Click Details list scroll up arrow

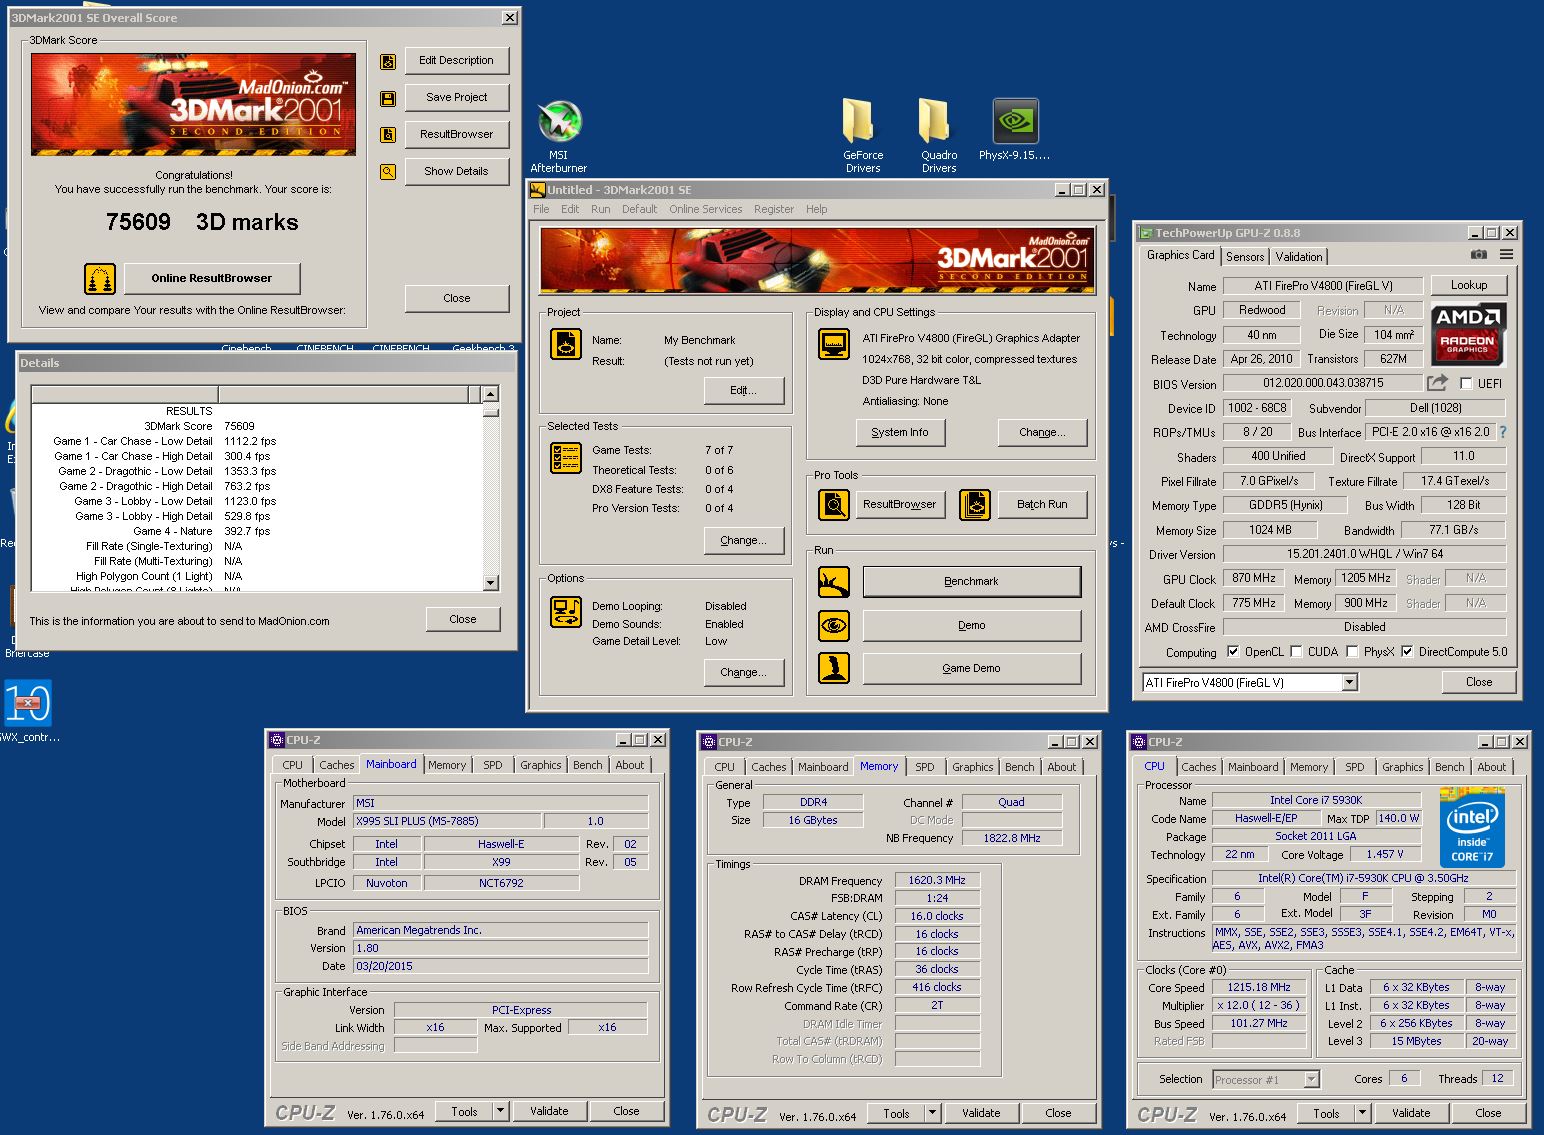tap(490, 394)
